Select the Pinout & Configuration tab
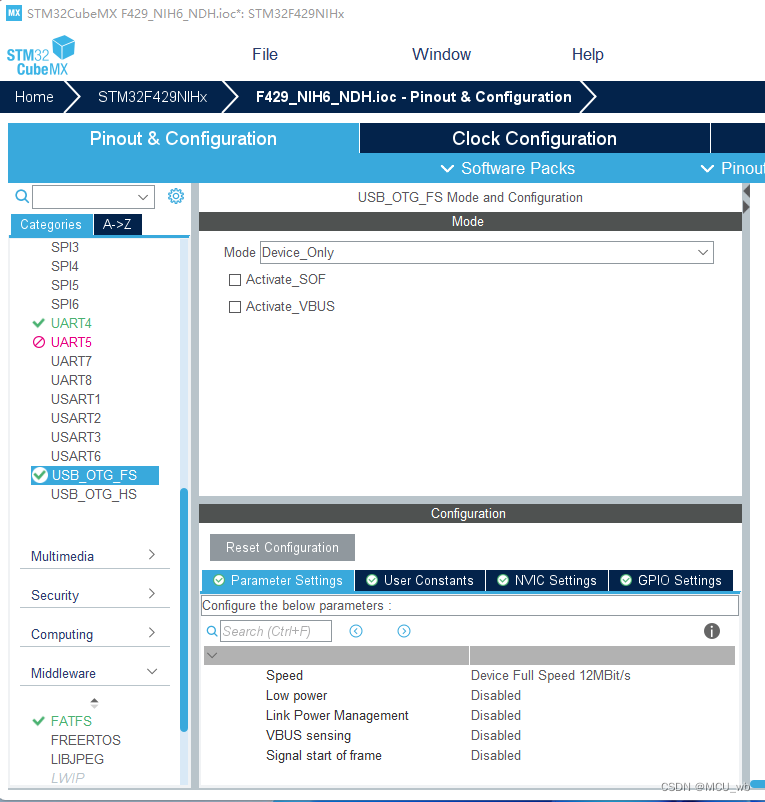This screenshot has width=765, height=802. point(183,138)
